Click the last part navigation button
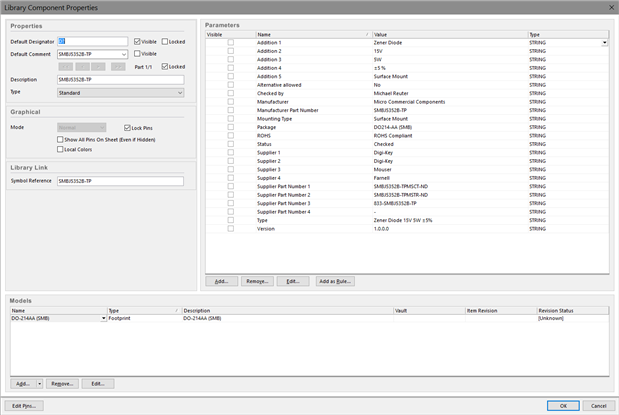 pyautogui.click(x=118, y=66)
